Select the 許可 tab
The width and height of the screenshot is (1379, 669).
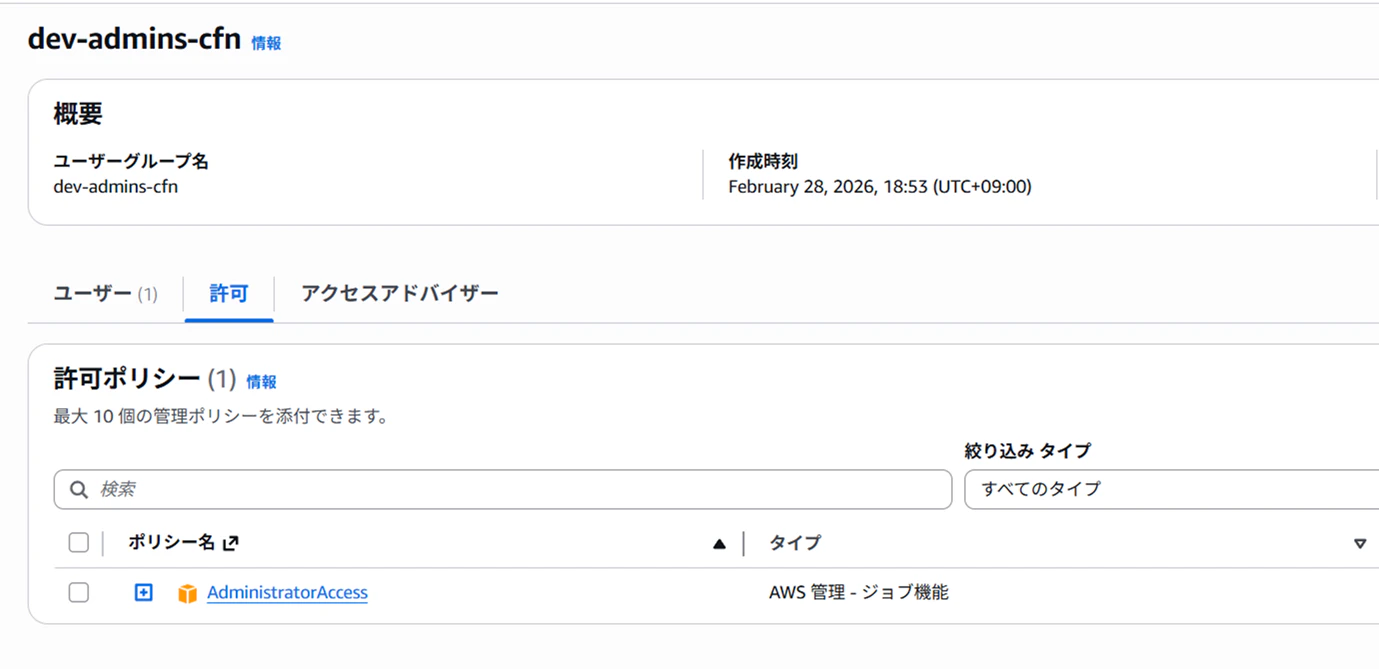pos(229,294)
